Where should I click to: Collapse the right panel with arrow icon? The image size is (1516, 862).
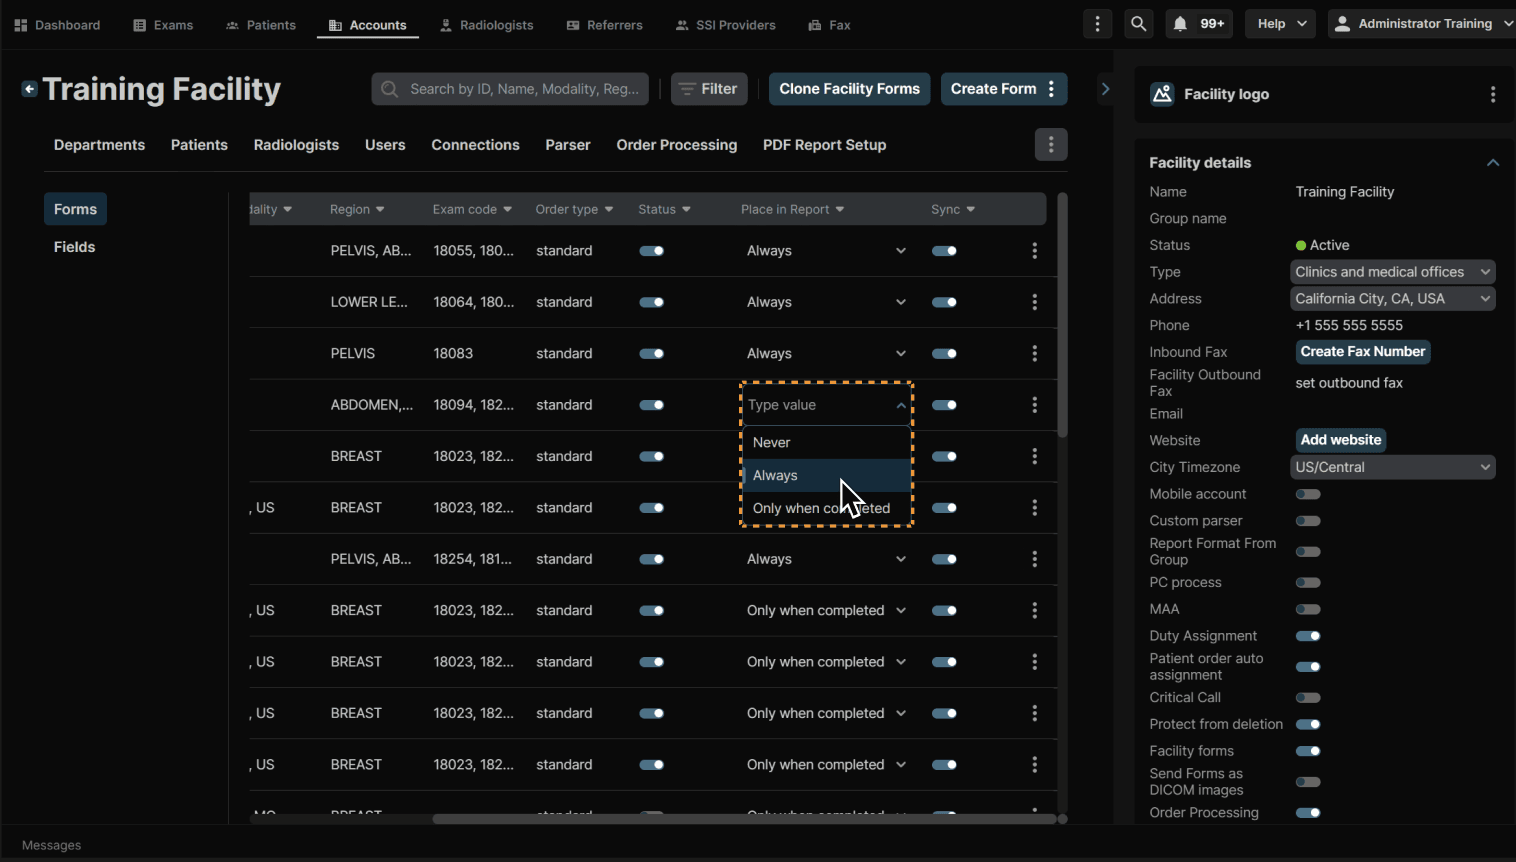click(1105, 89)
